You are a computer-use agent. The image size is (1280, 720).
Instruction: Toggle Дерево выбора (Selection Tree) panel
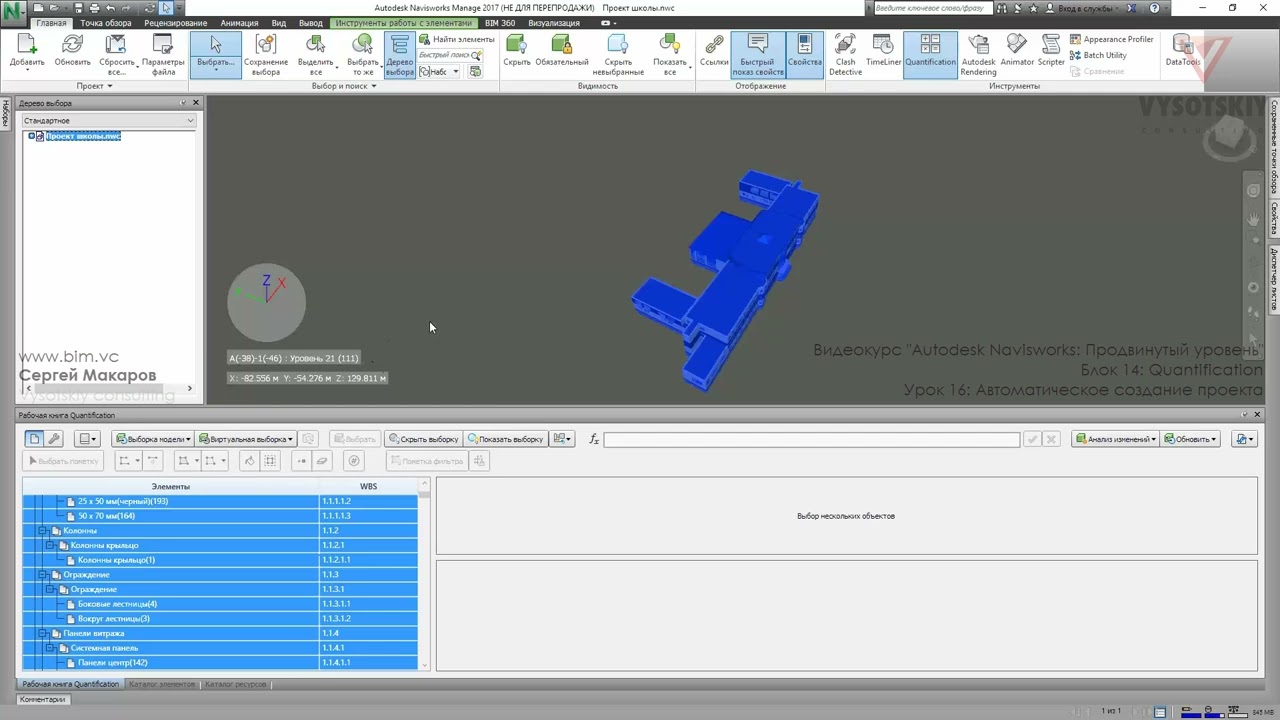pyautogui.click(x=399, y=54)
